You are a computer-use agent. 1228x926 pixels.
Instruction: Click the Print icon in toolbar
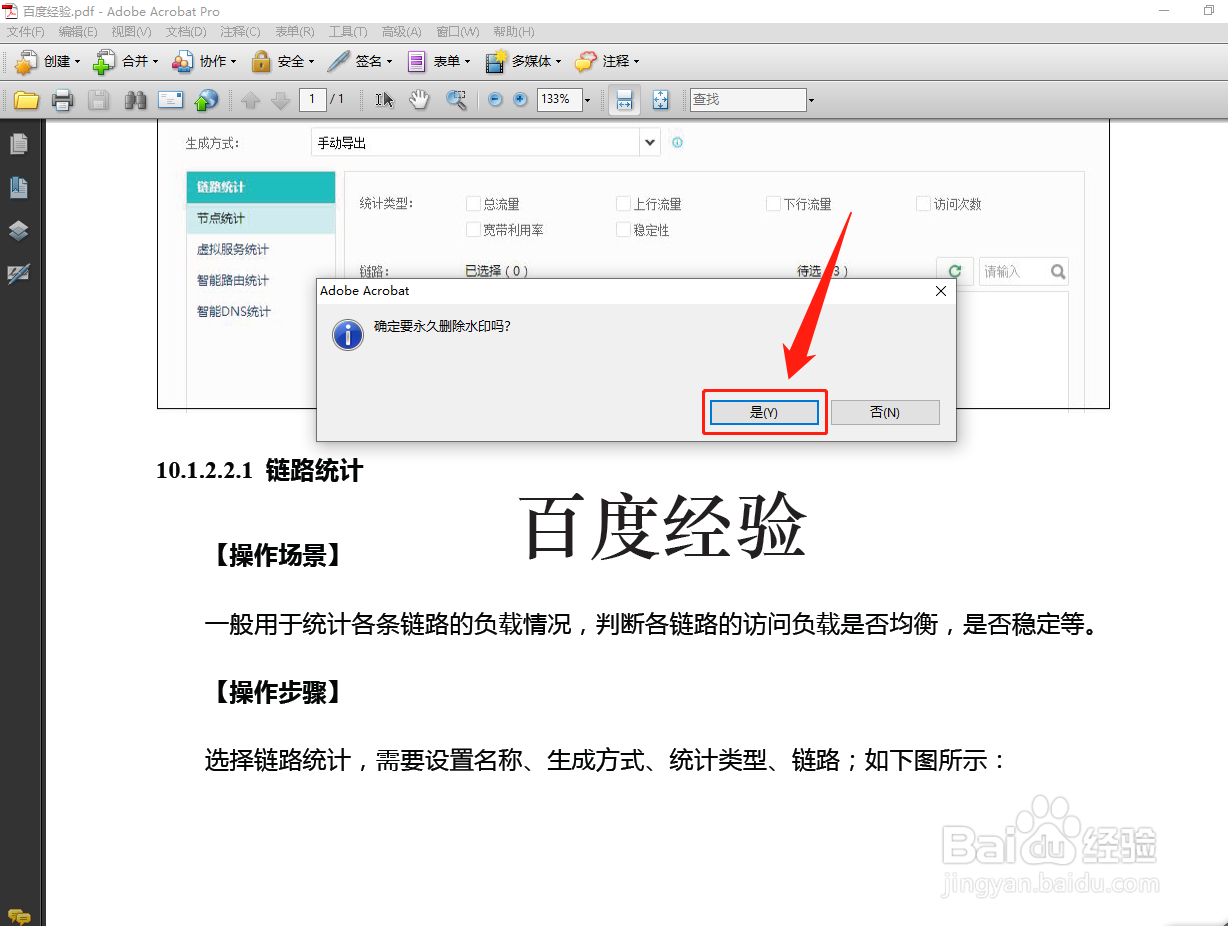click(x=63, y=100)
